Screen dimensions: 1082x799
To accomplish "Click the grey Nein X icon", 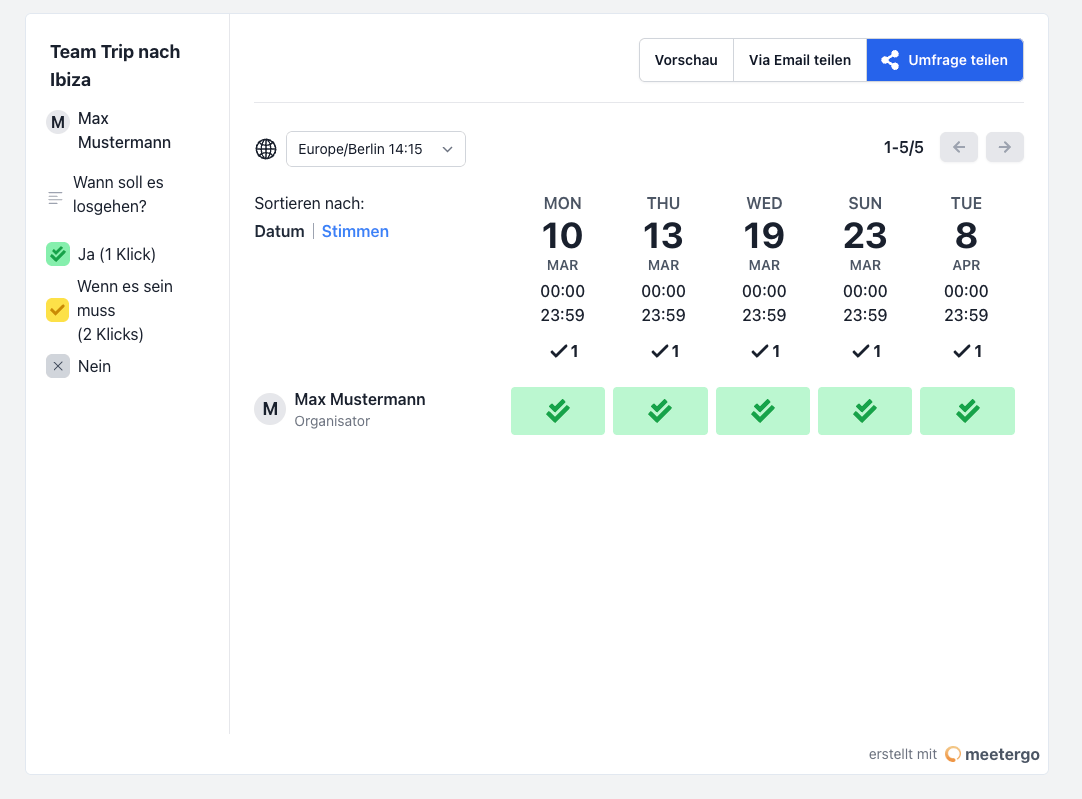I will coord(58,366).
